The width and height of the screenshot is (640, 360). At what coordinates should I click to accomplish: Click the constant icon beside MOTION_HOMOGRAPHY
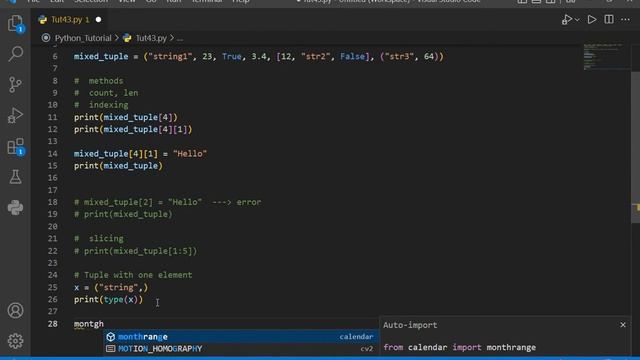110,349
